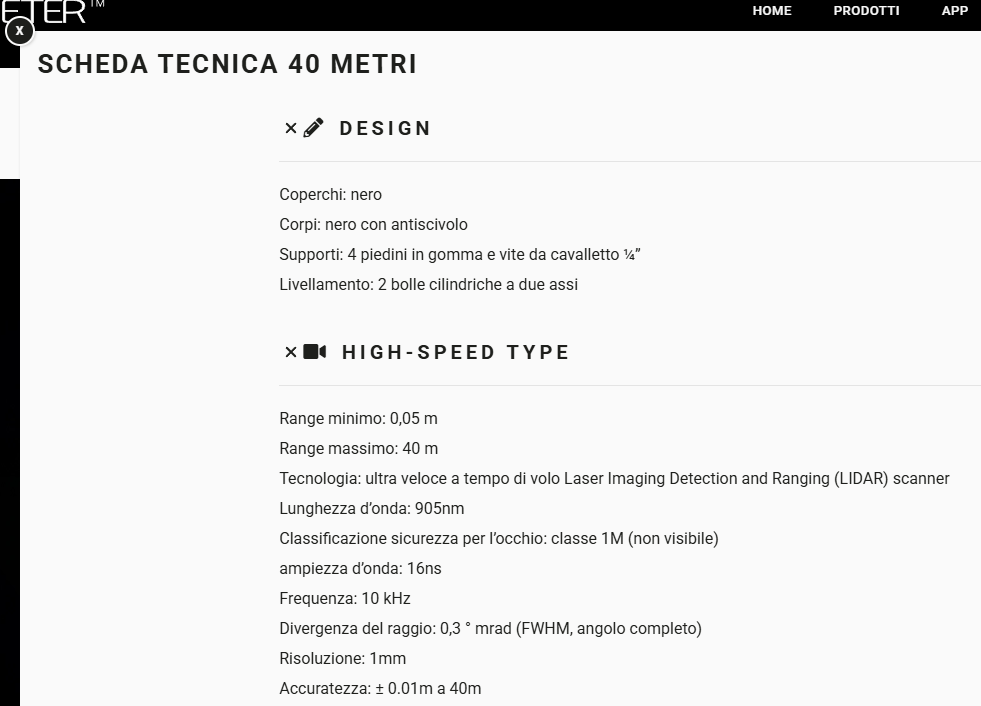Toggle the DESIGN section heading

(385, 128)
